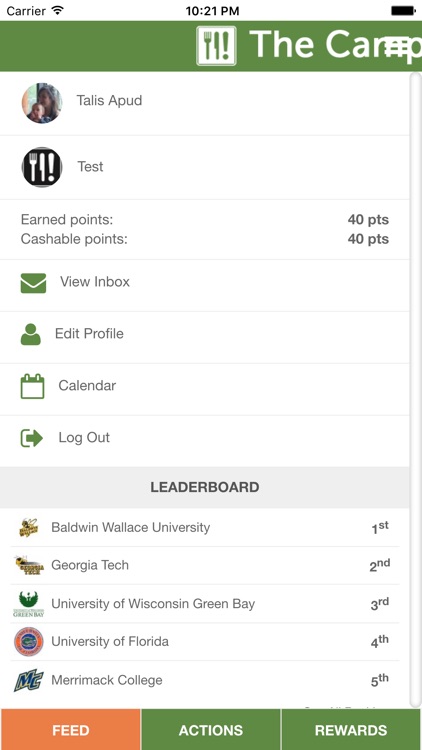
Task: Click the vertical scrollbar on right edge
Action: (x=416, y=390)
